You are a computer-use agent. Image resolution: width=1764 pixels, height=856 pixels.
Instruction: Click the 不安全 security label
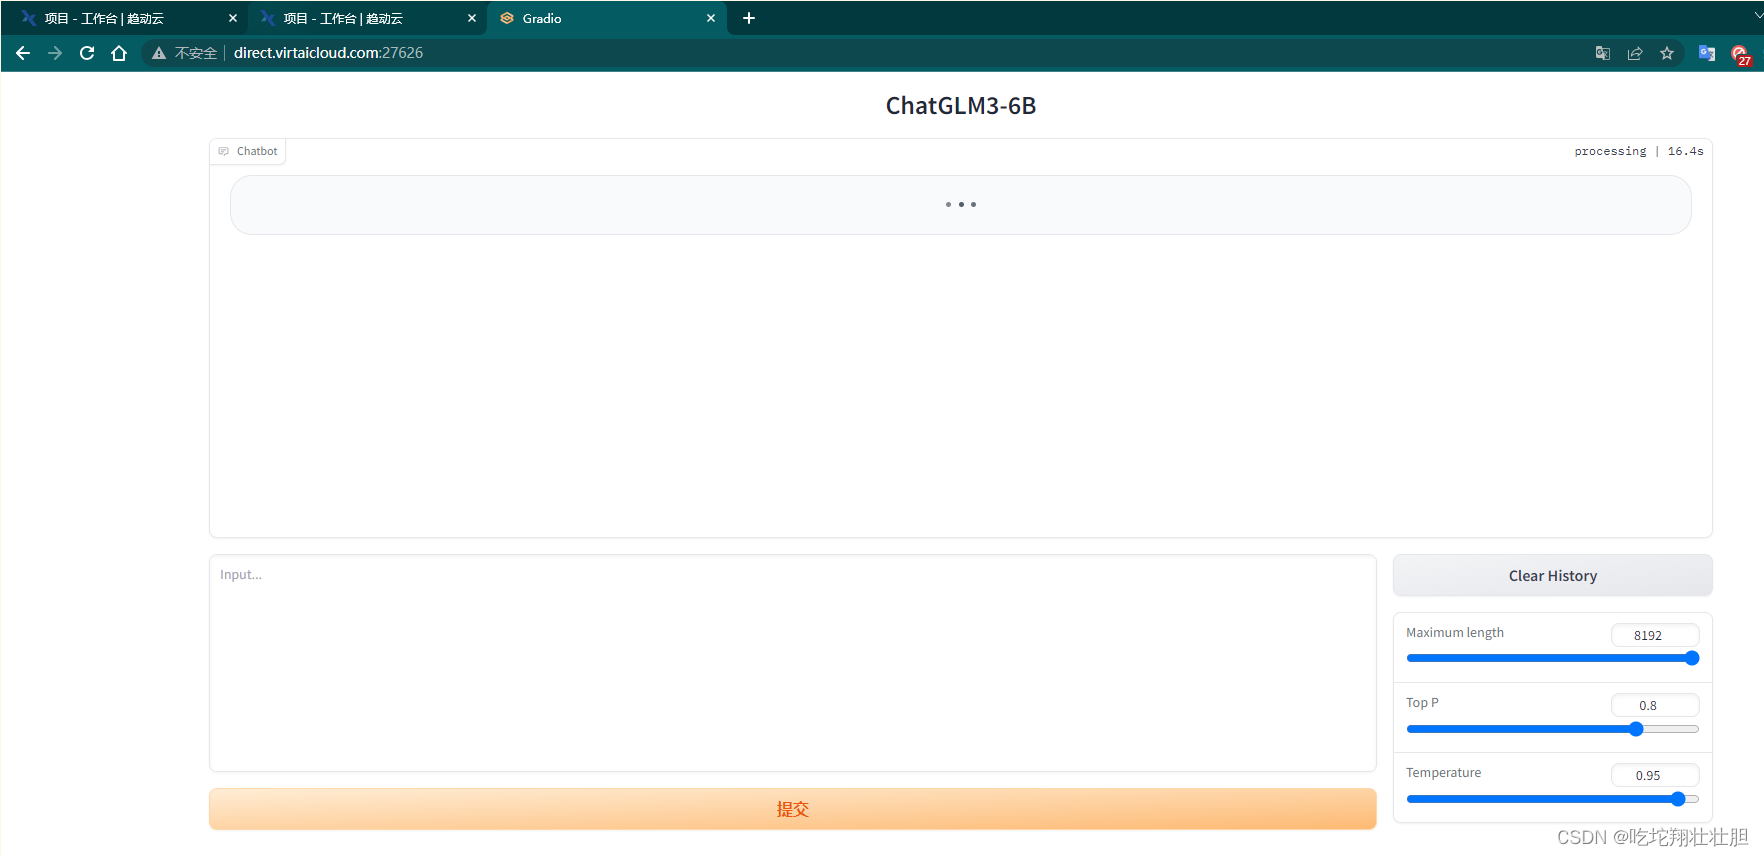(195, 53)
